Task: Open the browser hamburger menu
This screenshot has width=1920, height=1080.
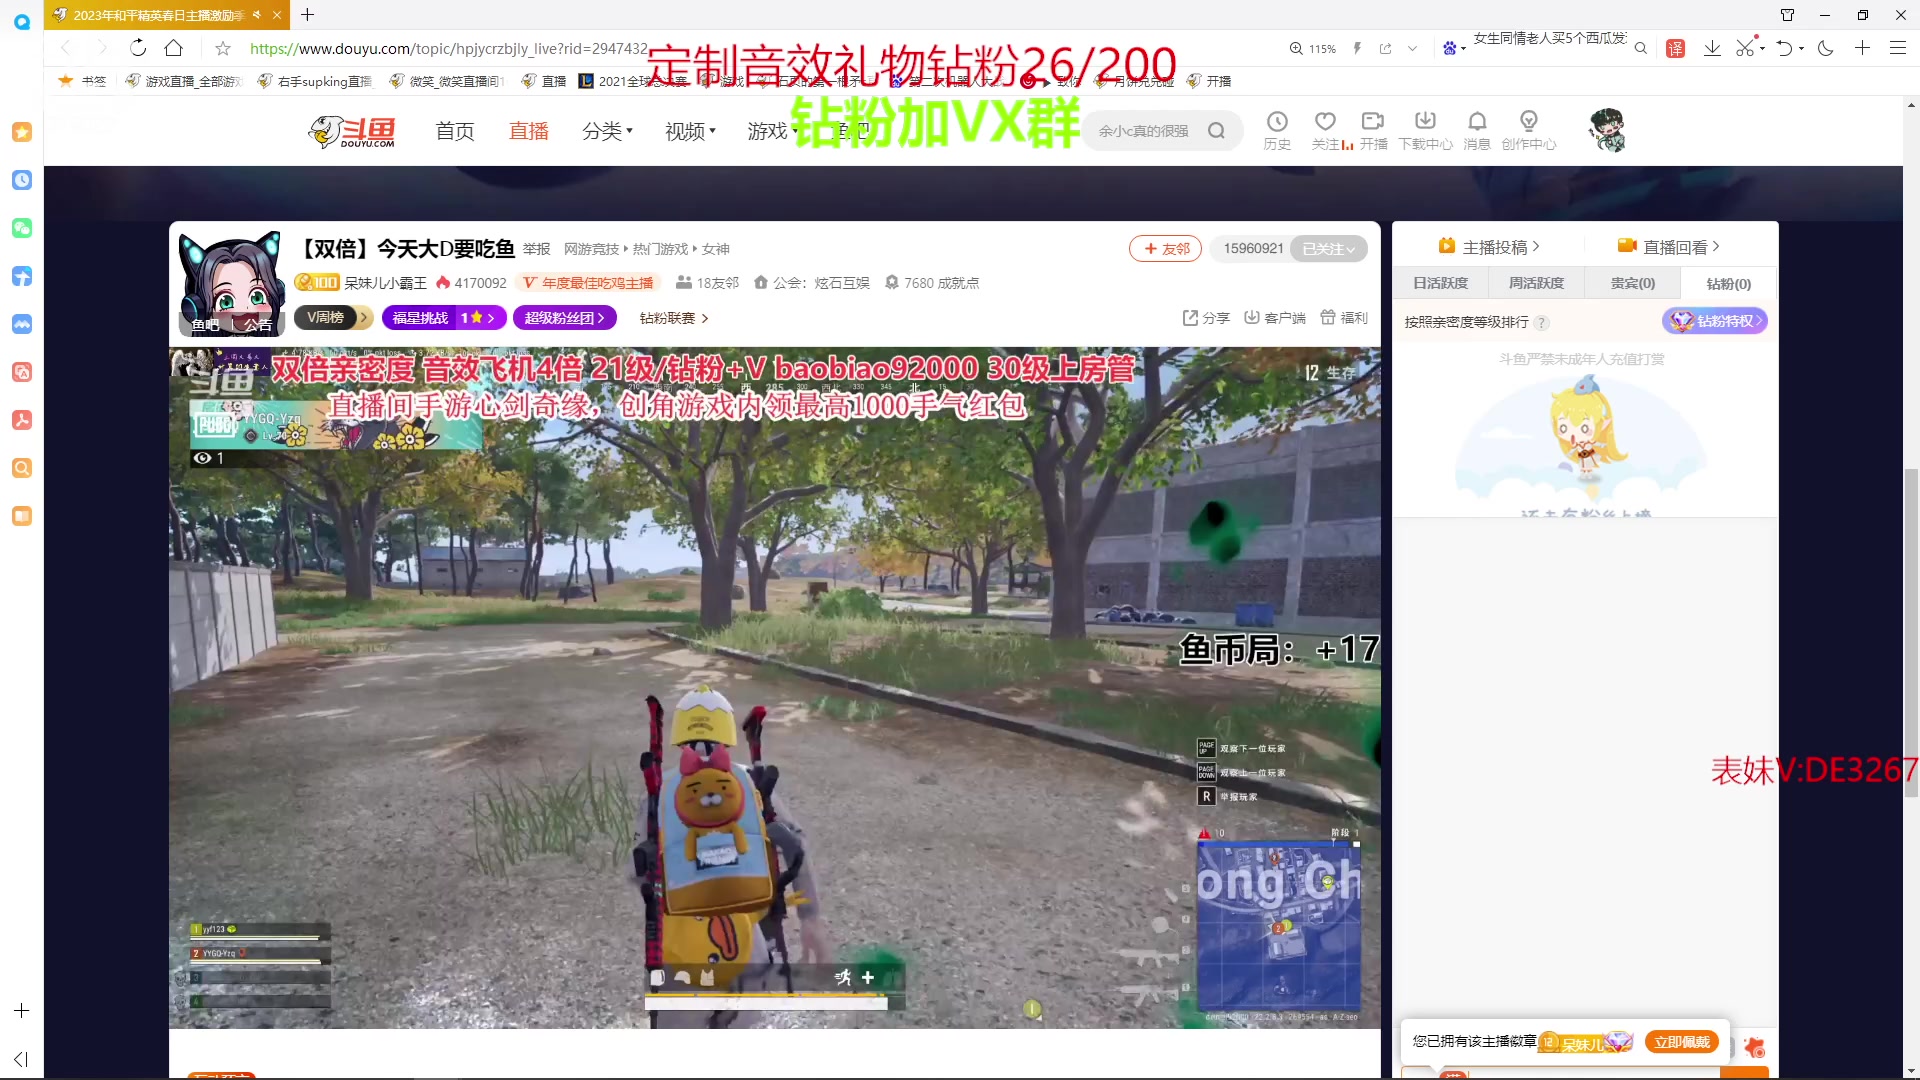Action: pos(1897,48)
